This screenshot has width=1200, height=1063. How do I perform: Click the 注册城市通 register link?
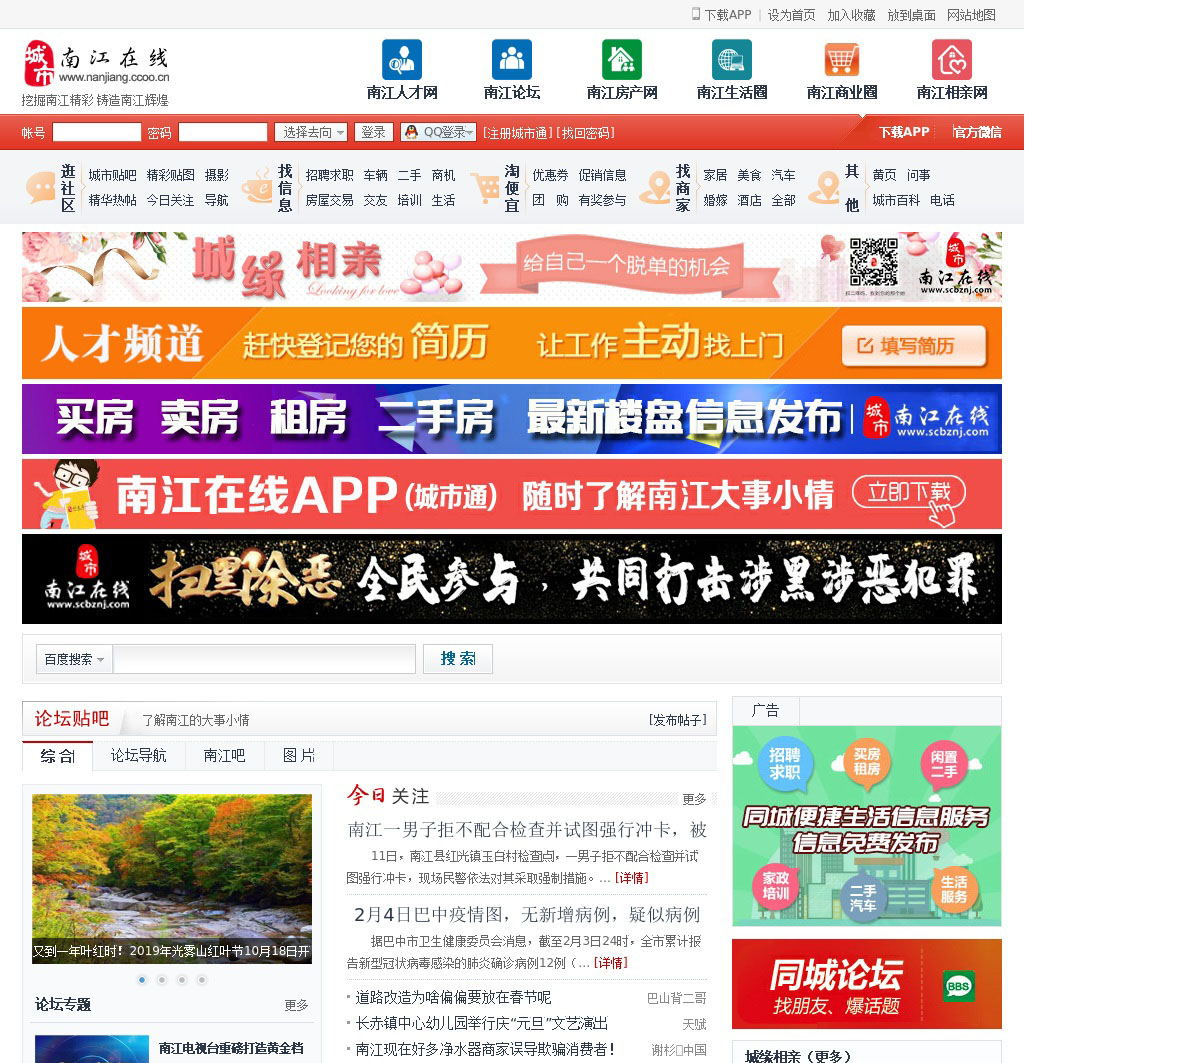[x=517, y=133]
